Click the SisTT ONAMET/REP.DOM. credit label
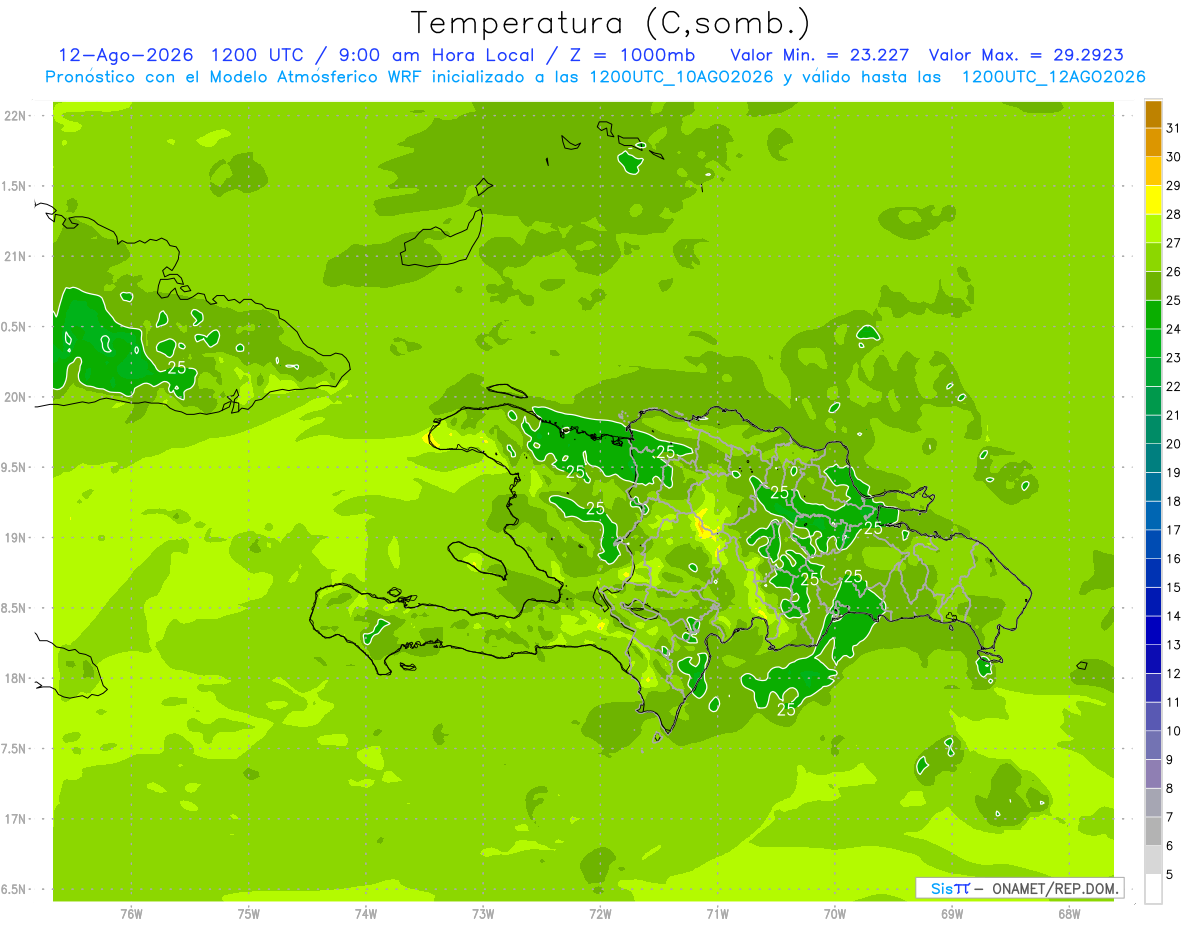1200x927 pixels. pyautogui.click(x=1019, y=888)
